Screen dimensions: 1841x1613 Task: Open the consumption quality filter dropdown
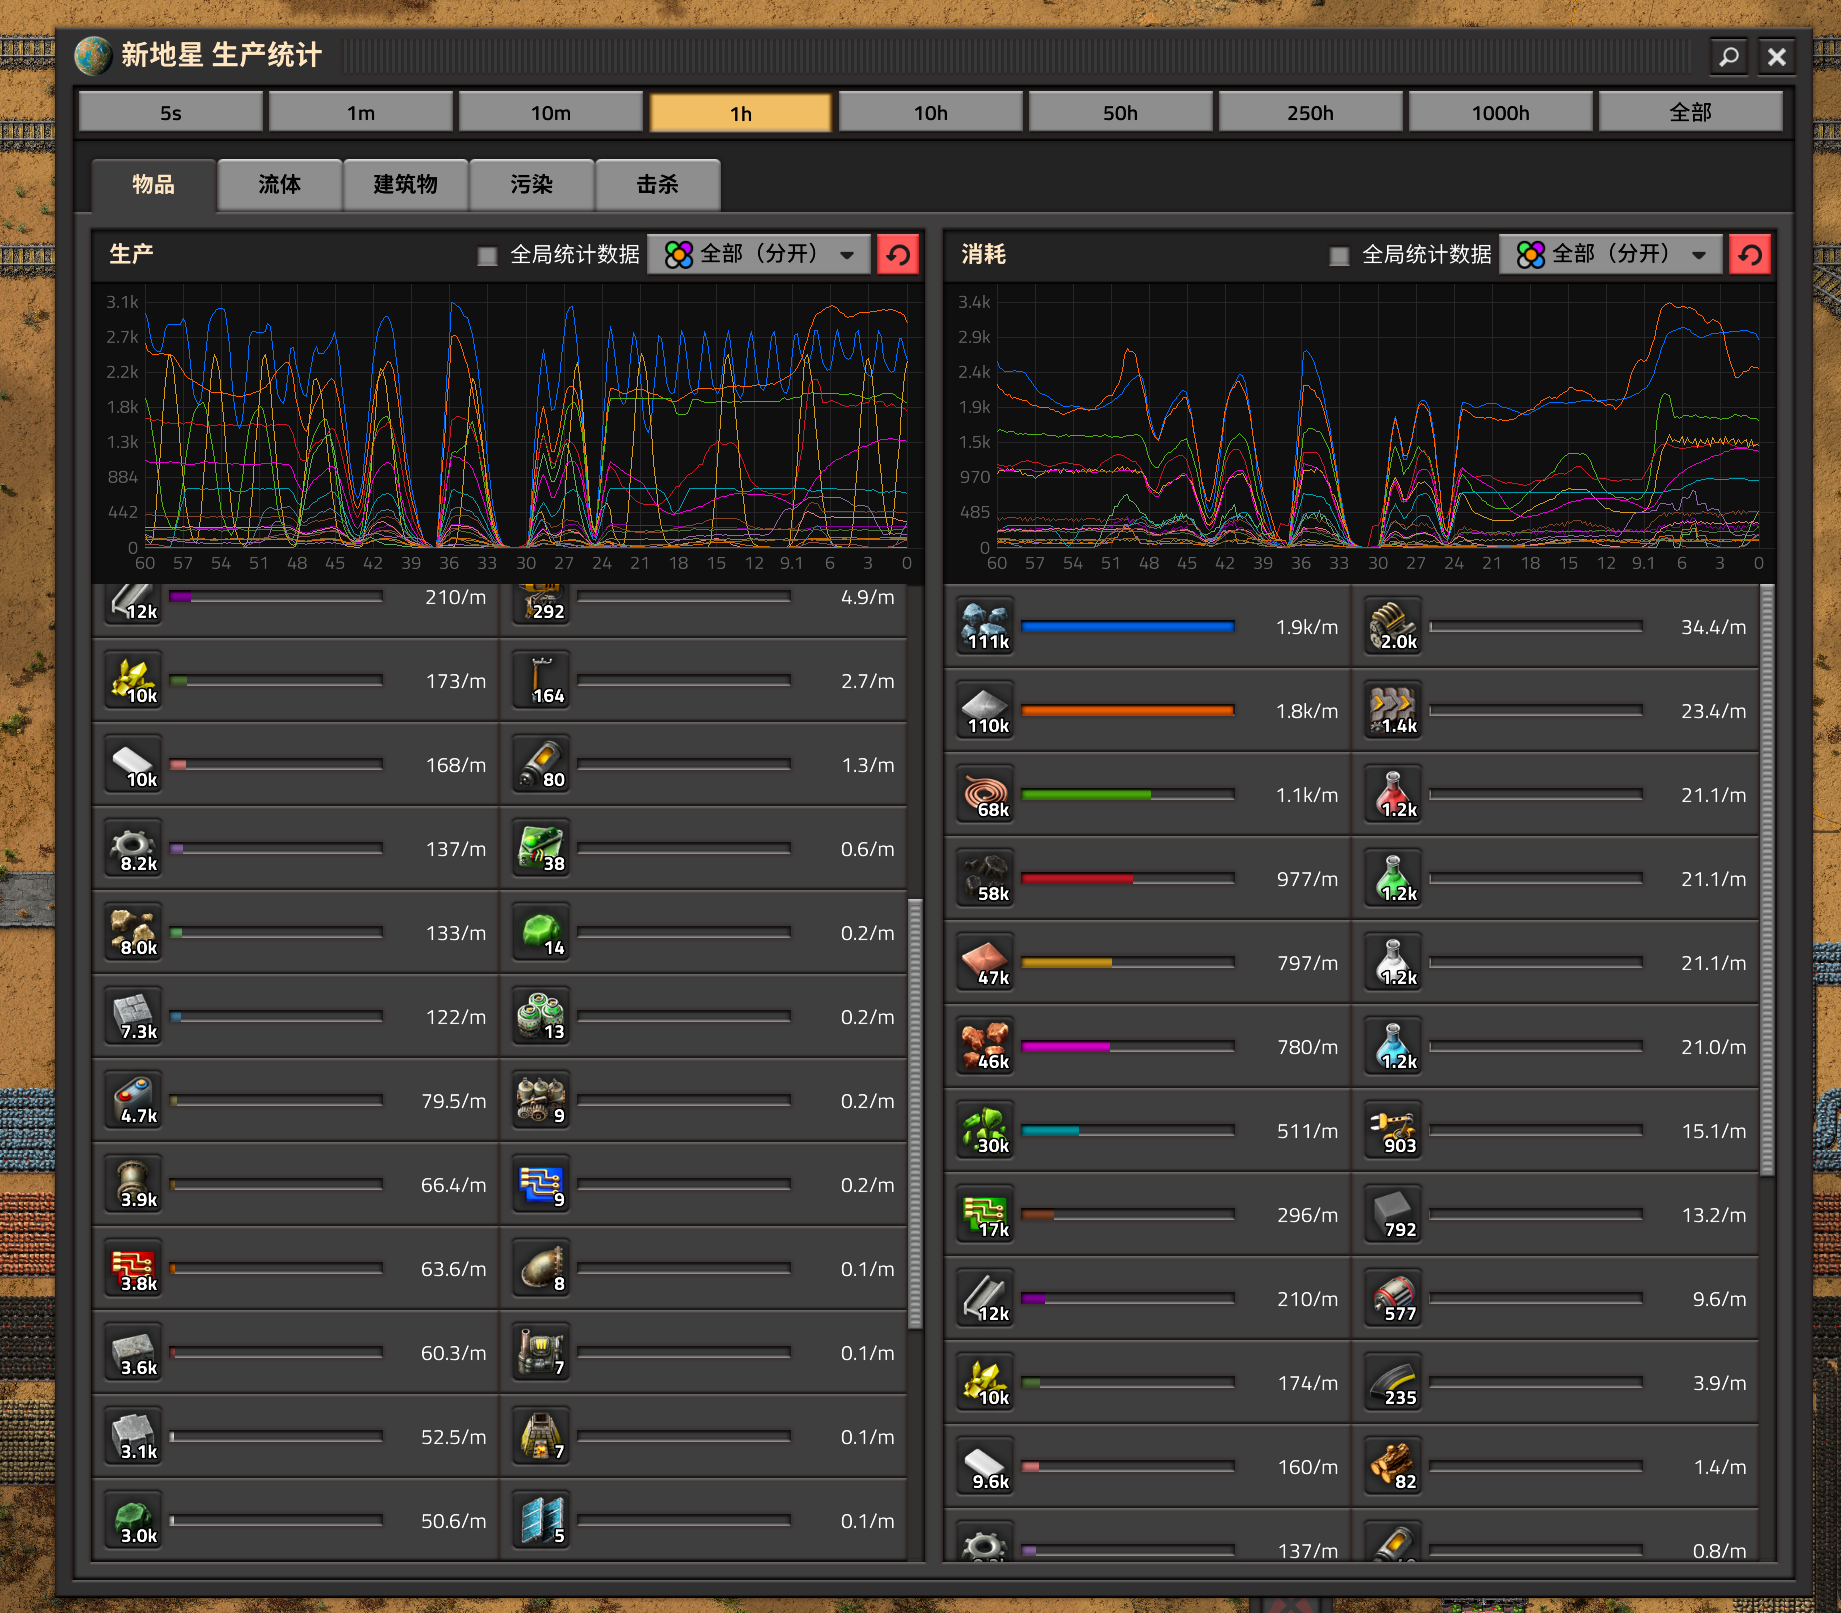[1612, 255]
